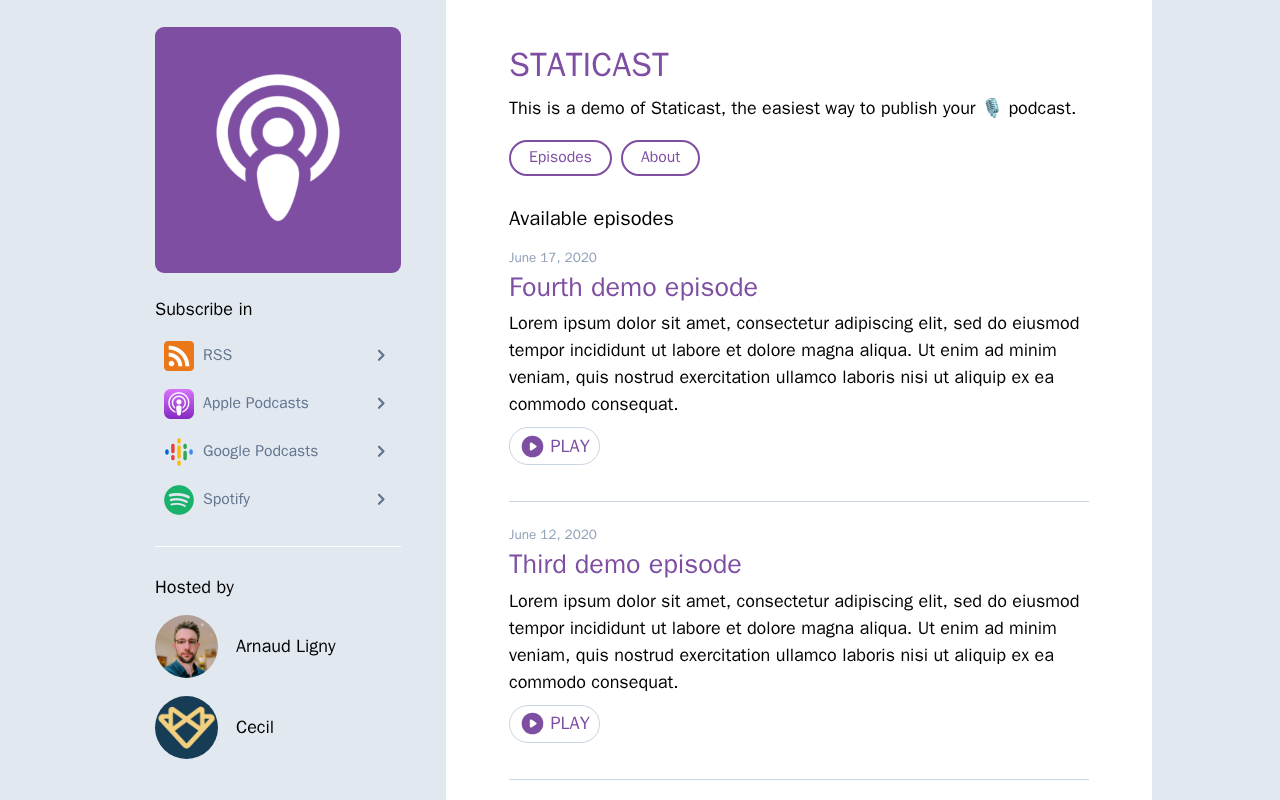Switch to the Episodes tab
1280x800 pixels.
point(560,158)
